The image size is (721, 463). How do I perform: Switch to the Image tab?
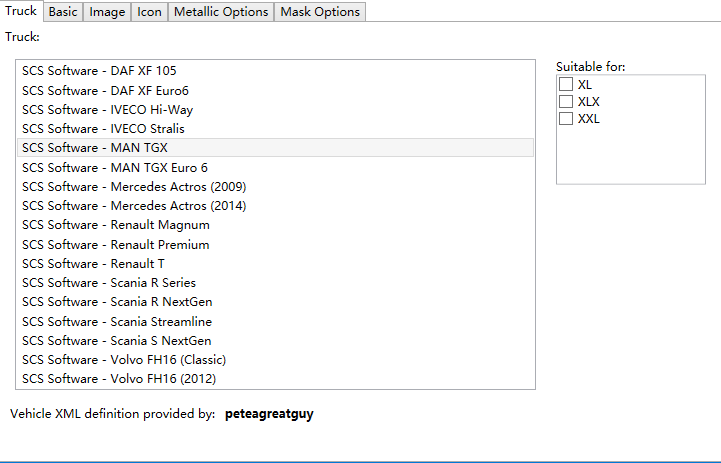coord(107,12)
